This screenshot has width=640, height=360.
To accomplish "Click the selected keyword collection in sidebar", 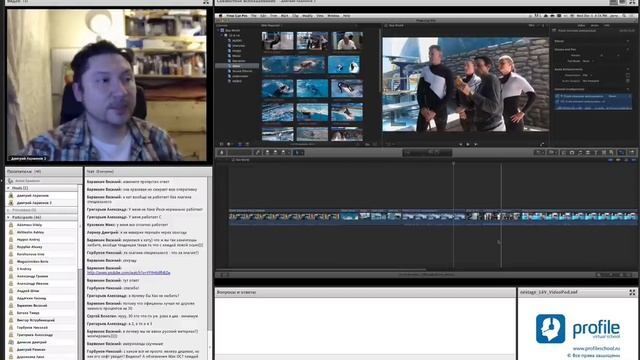I will [x=237, y=66].
